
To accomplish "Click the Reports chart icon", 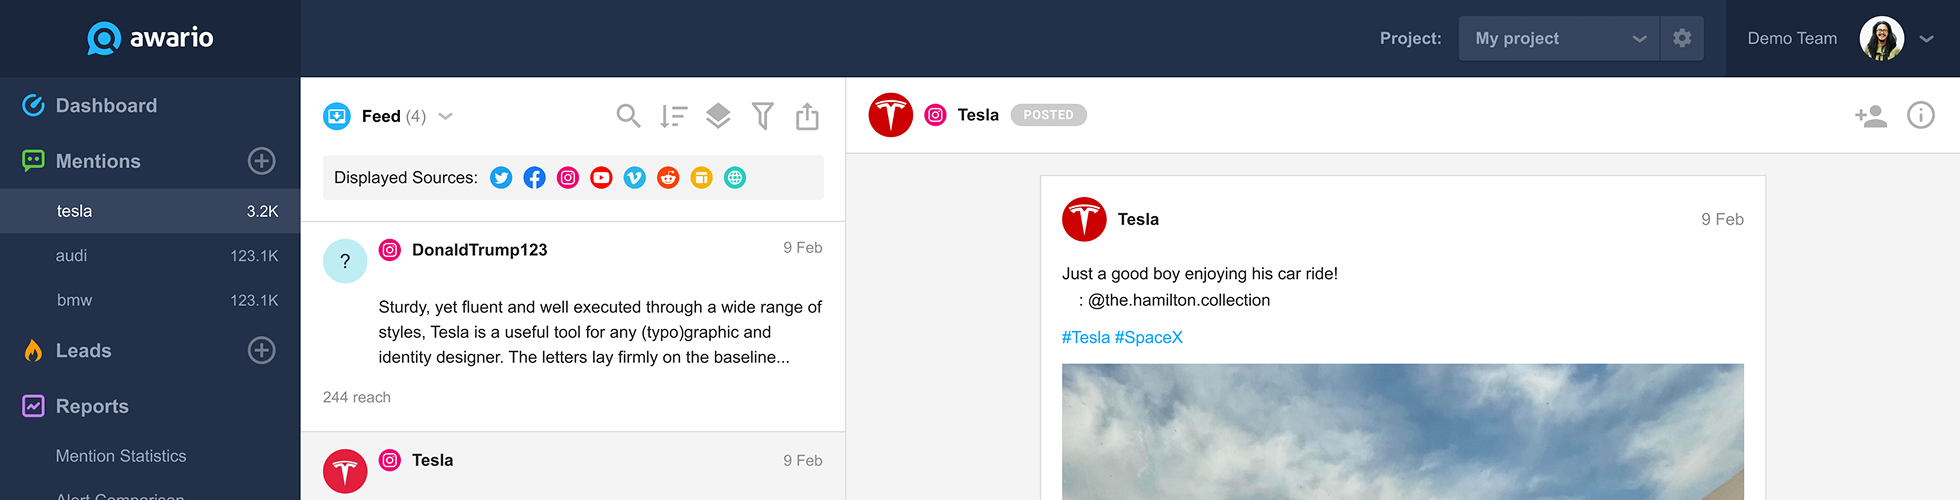I will click(x=33, y=406).
